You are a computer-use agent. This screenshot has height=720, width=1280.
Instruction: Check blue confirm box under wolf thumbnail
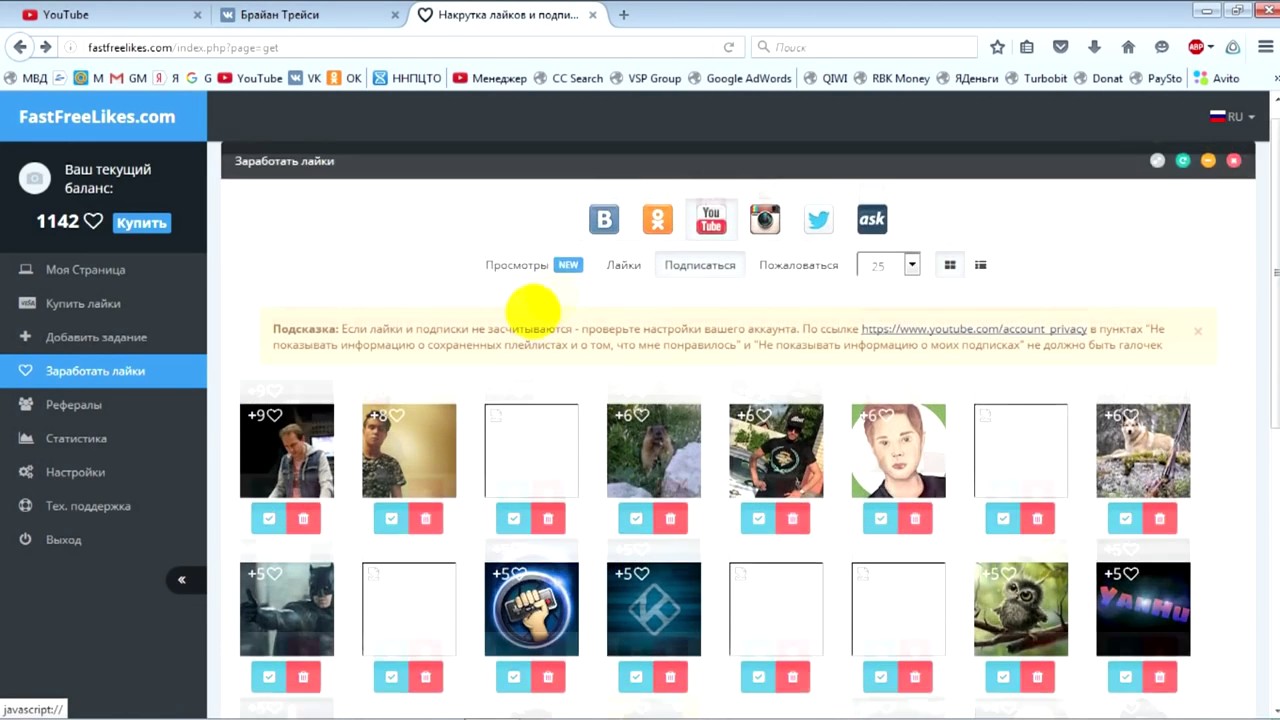pos(1125,518)
